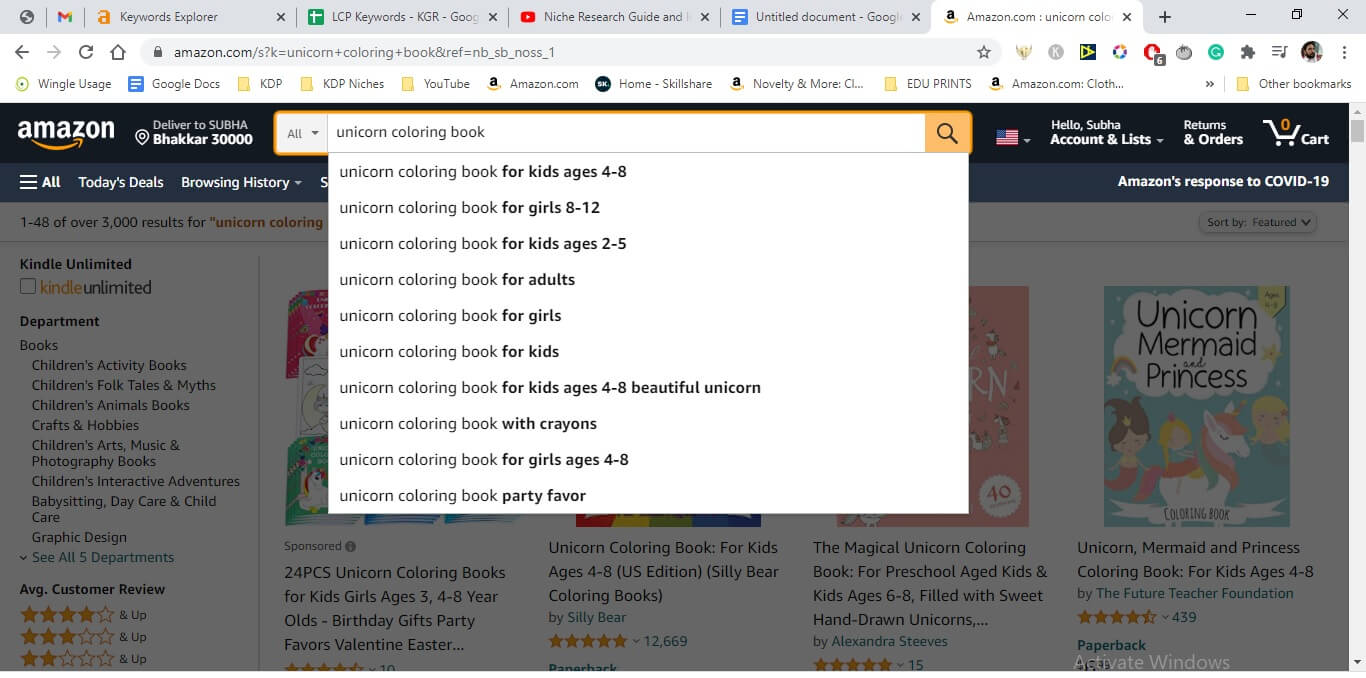Click the browser address bar URL
The image size is (1366, 678).
click(x=364, y=52)
